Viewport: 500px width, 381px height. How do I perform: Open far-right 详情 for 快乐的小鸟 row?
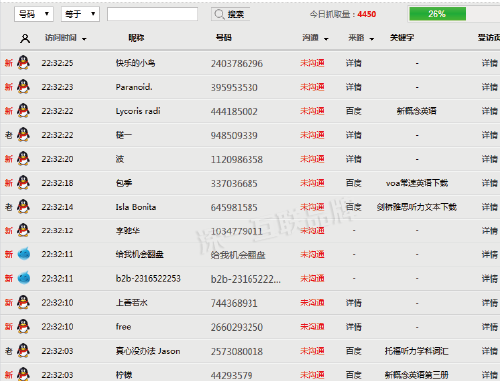coord(490,63)
